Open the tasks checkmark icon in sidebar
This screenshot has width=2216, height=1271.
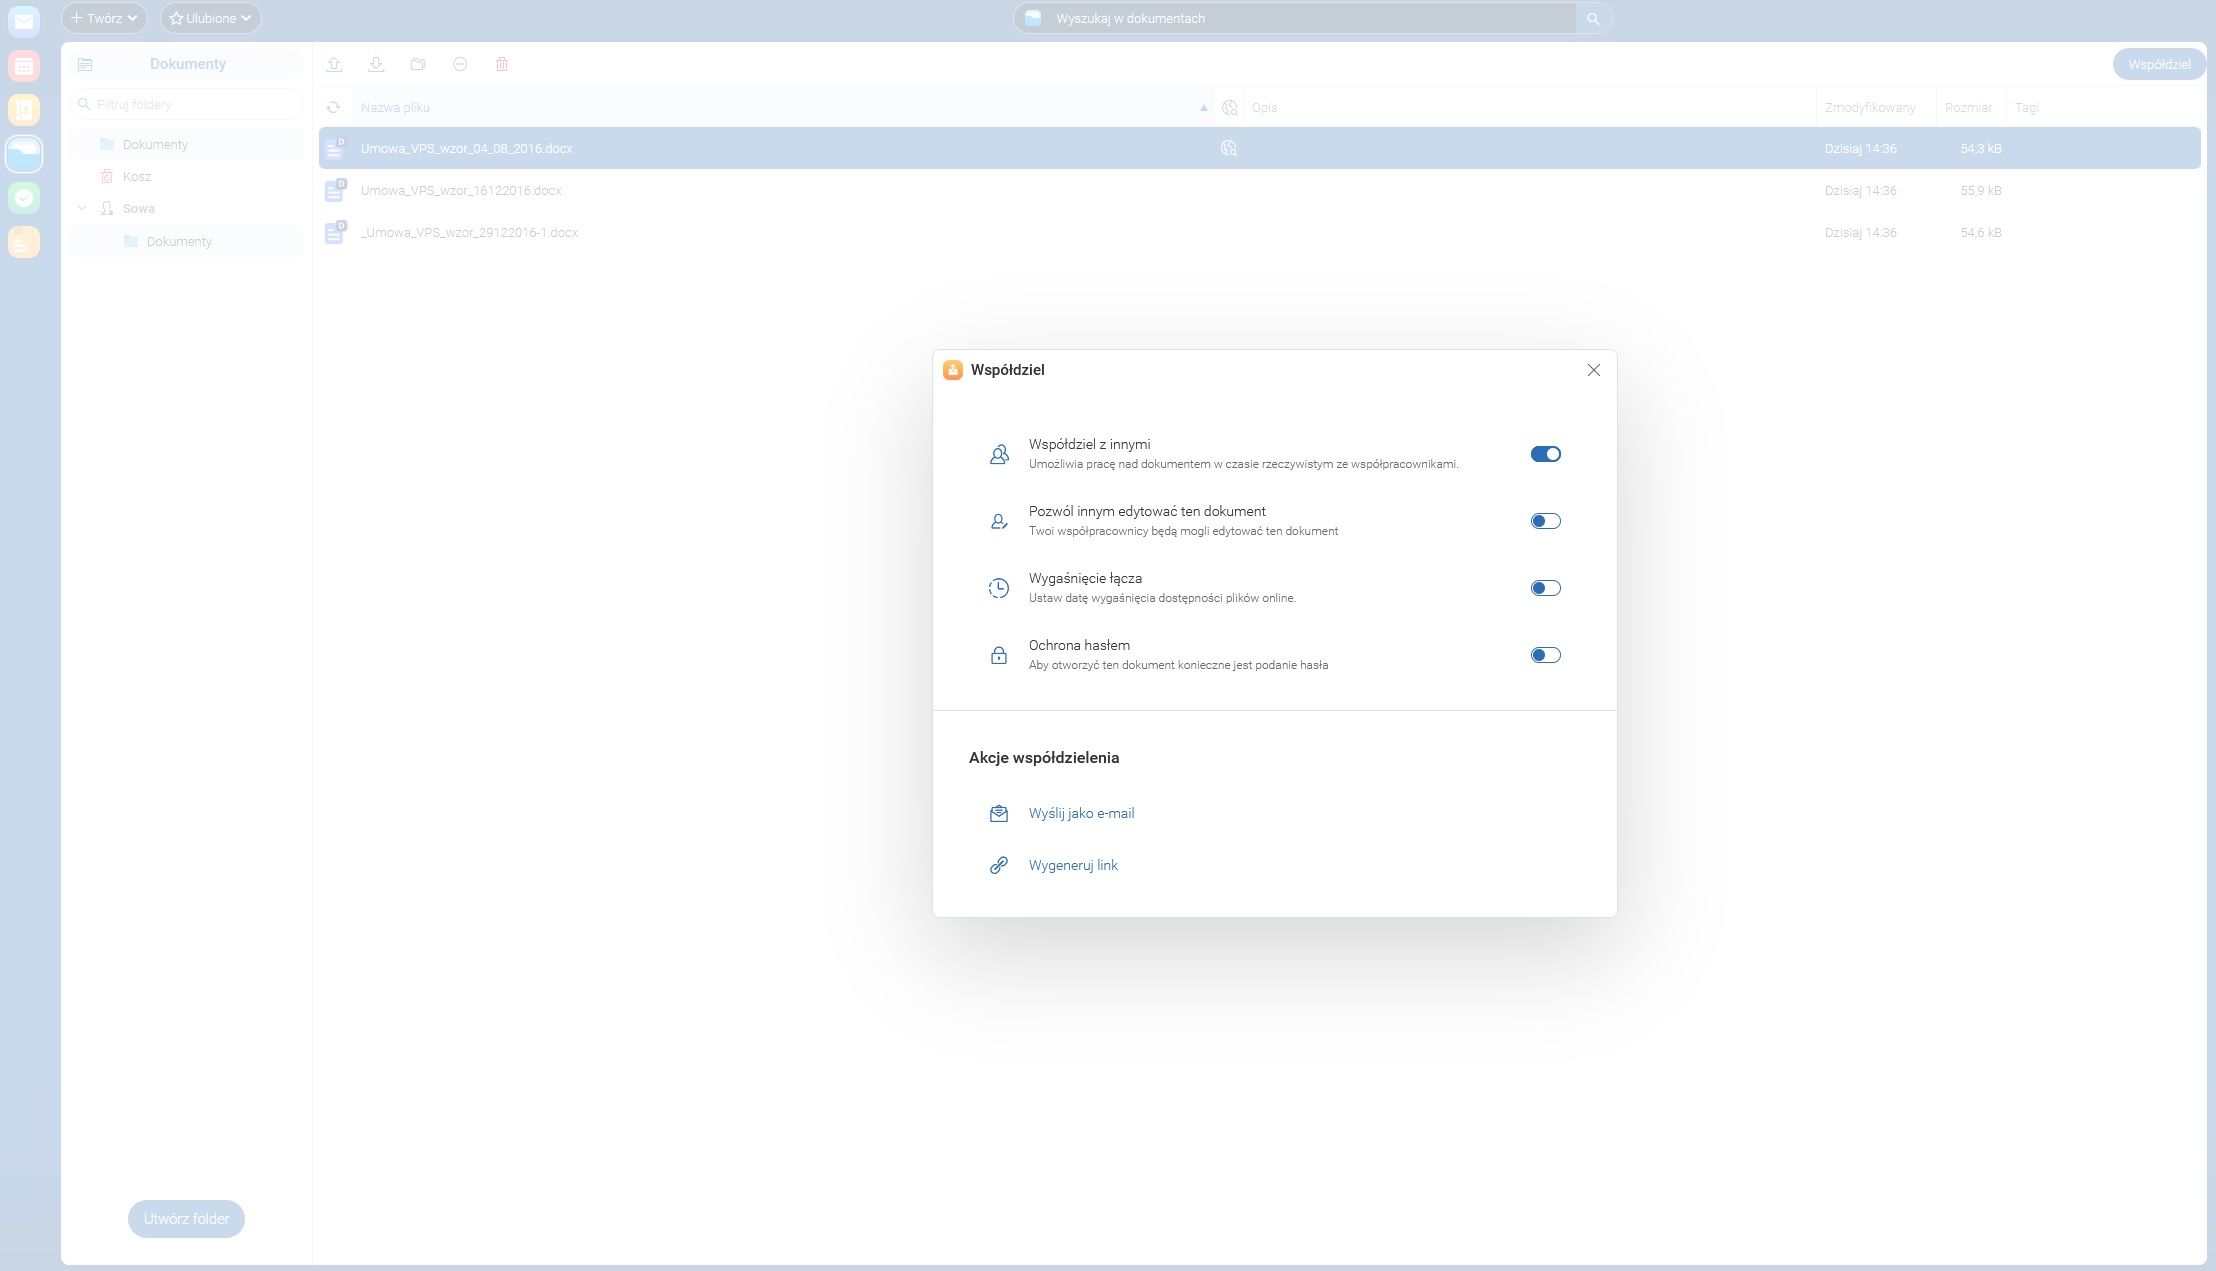point(24,198)
